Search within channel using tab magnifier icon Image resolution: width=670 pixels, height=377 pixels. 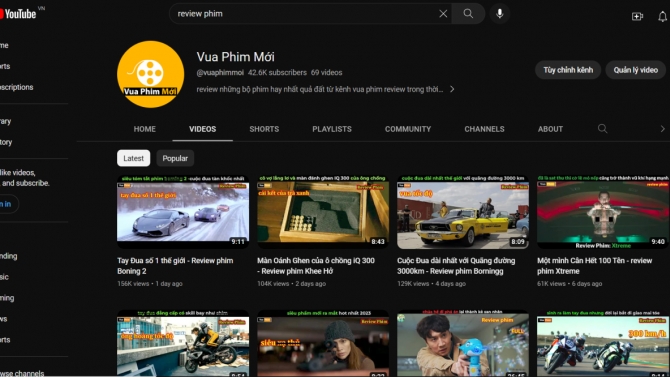click(x=602, y=129)
